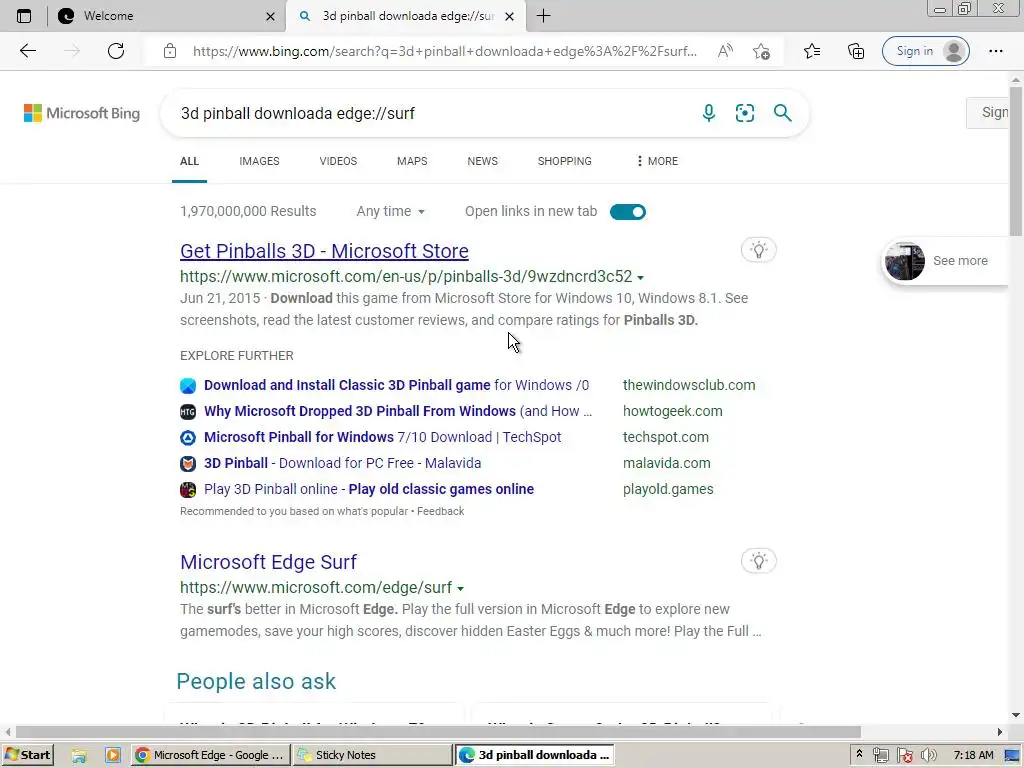1024x768 pixels.
Task: Click the Show desktop tray button
Action: (x=1012, y=755)
